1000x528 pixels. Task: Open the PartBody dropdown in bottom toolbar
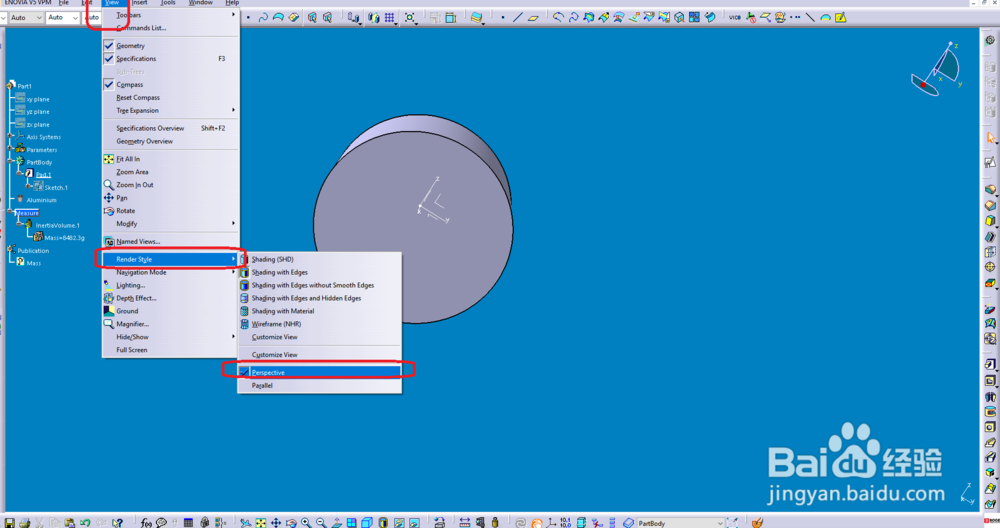point(680,523)
